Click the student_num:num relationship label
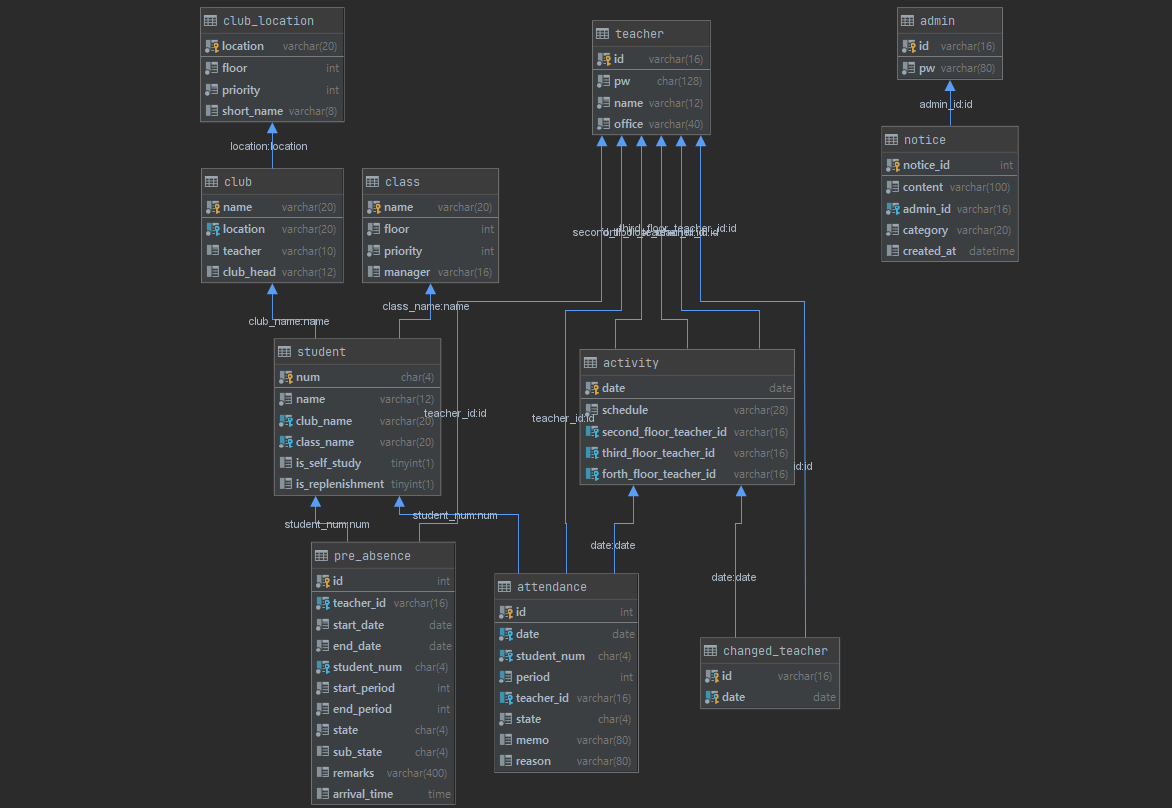The height and width of the screenshot is (808, 1172). 456,515
